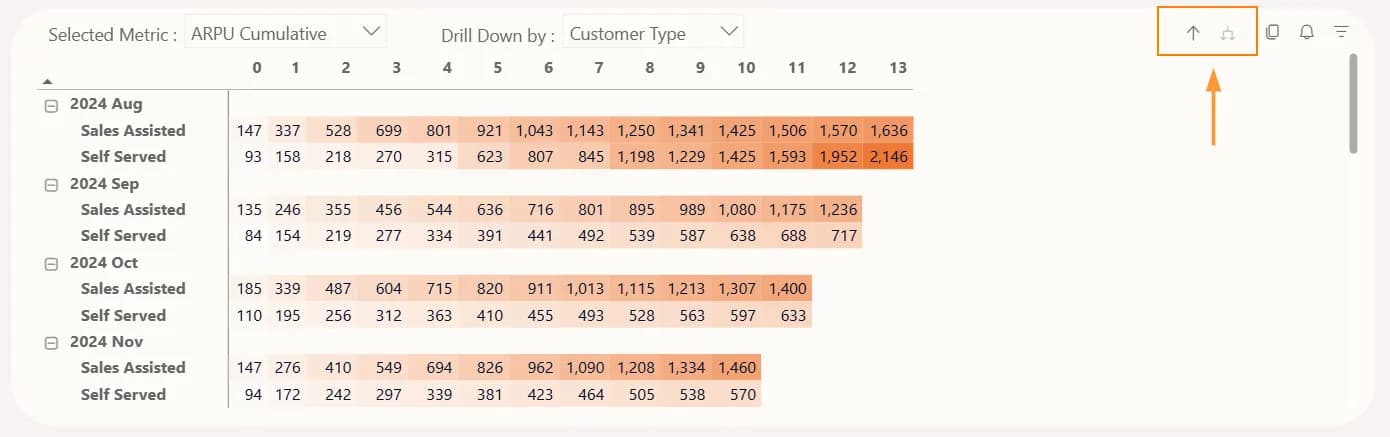
Task: Collapse the 2024 Nov cohort group
Action: pos(51,342)
